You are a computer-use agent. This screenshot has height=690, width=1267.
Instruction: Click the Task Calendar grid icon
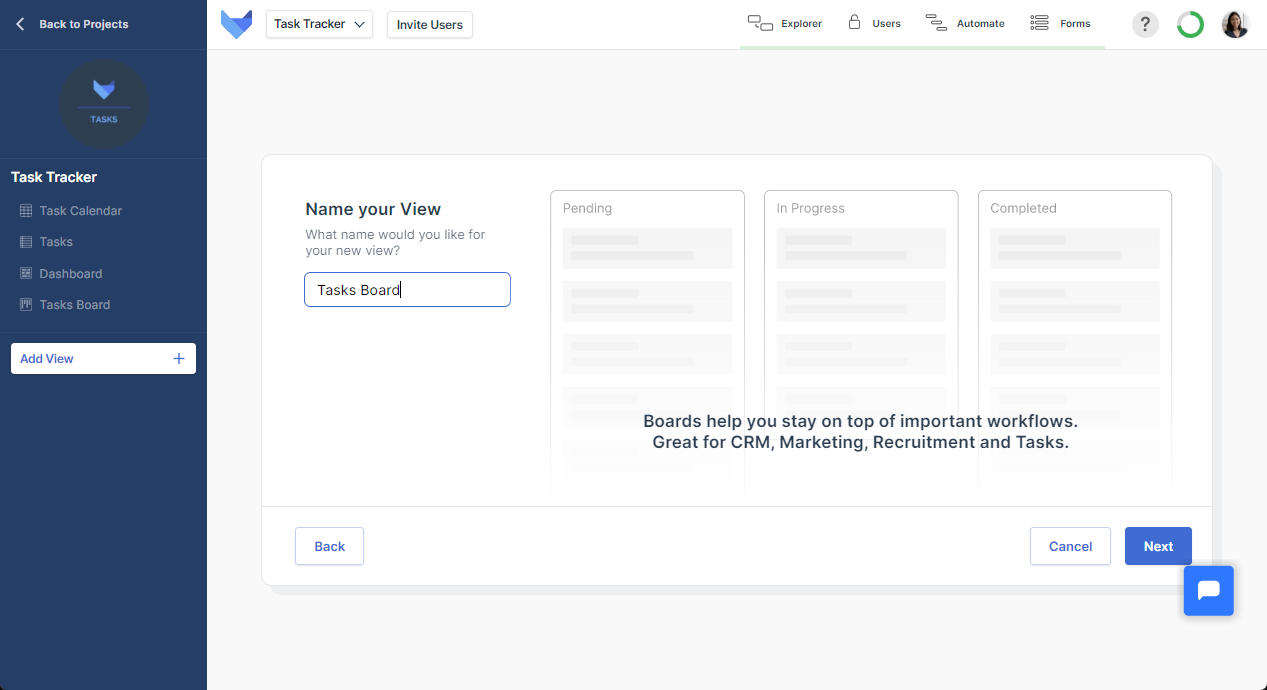pos(26,211)
